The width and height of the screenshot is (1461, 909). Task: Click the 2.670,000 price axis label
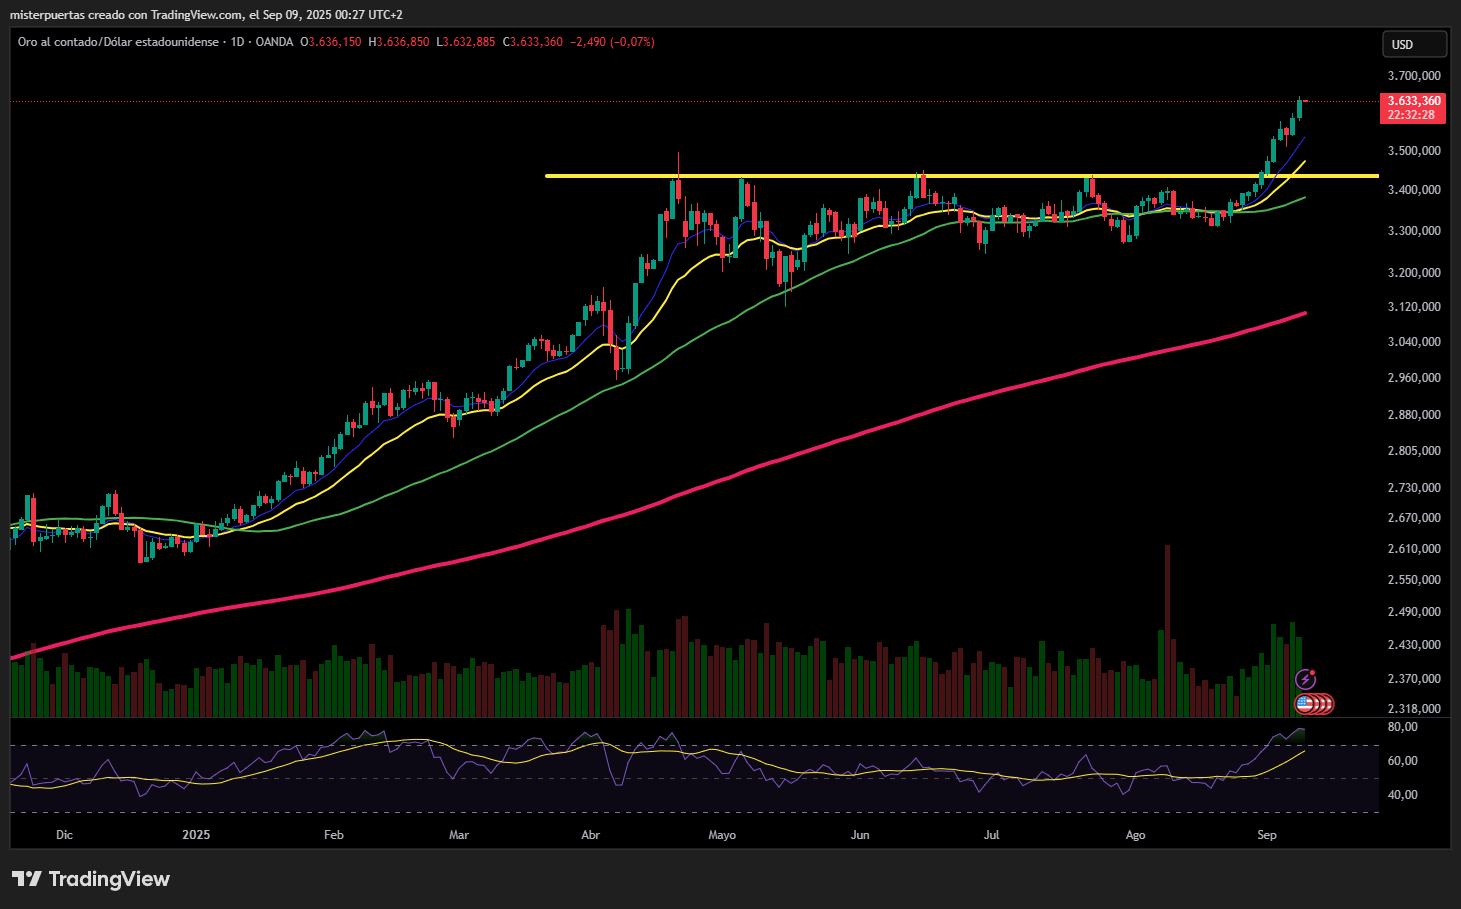[x=1414, y=518]
